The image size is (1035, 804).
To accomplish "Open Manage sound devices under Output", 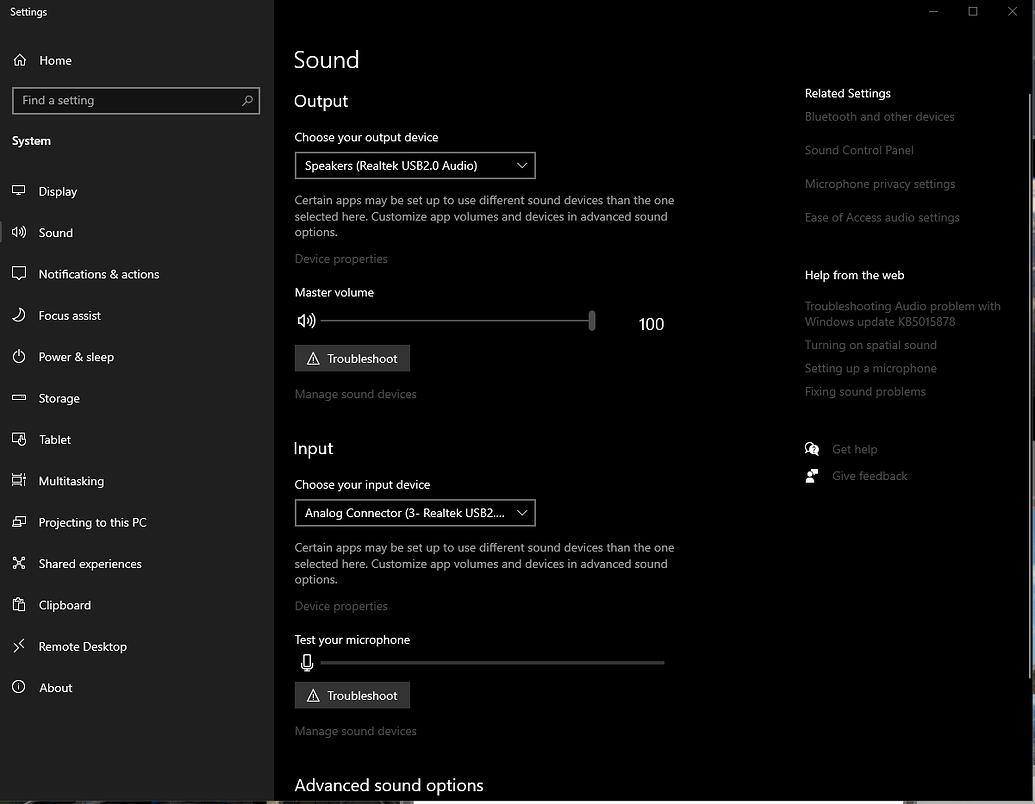I will 355,394.
